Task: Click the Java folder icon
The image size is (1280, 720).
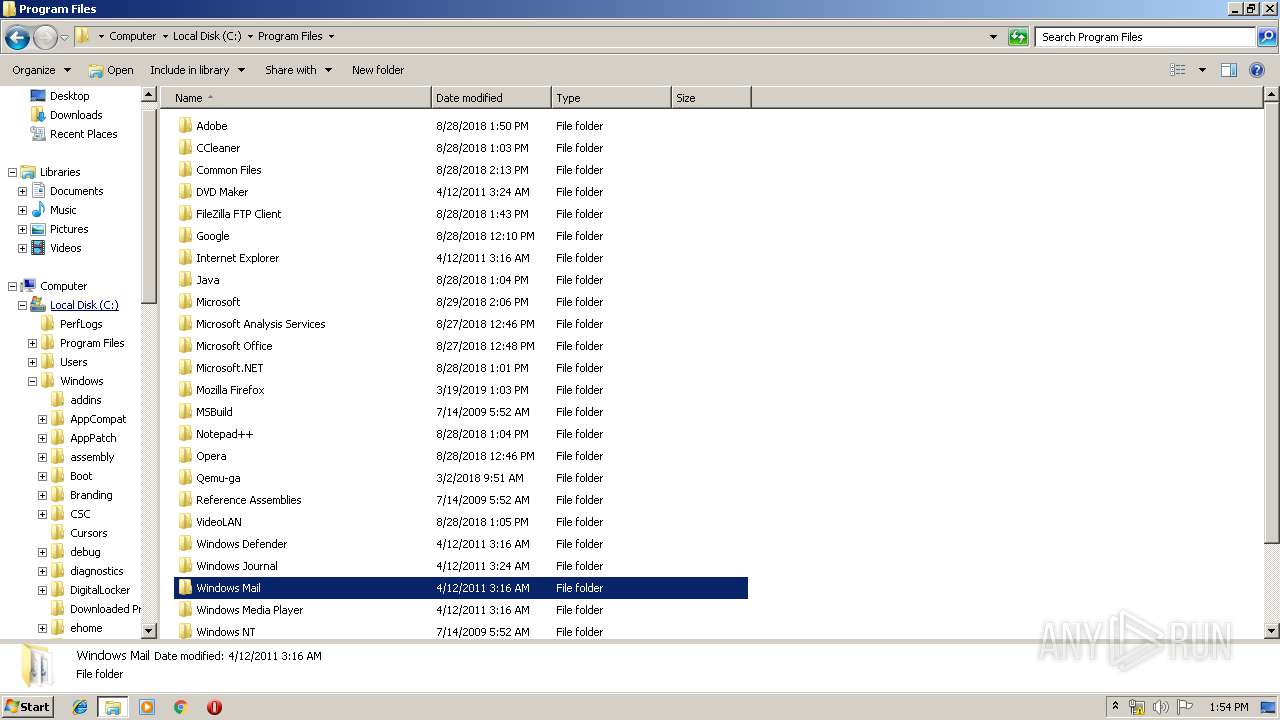Action: (185, 280)
